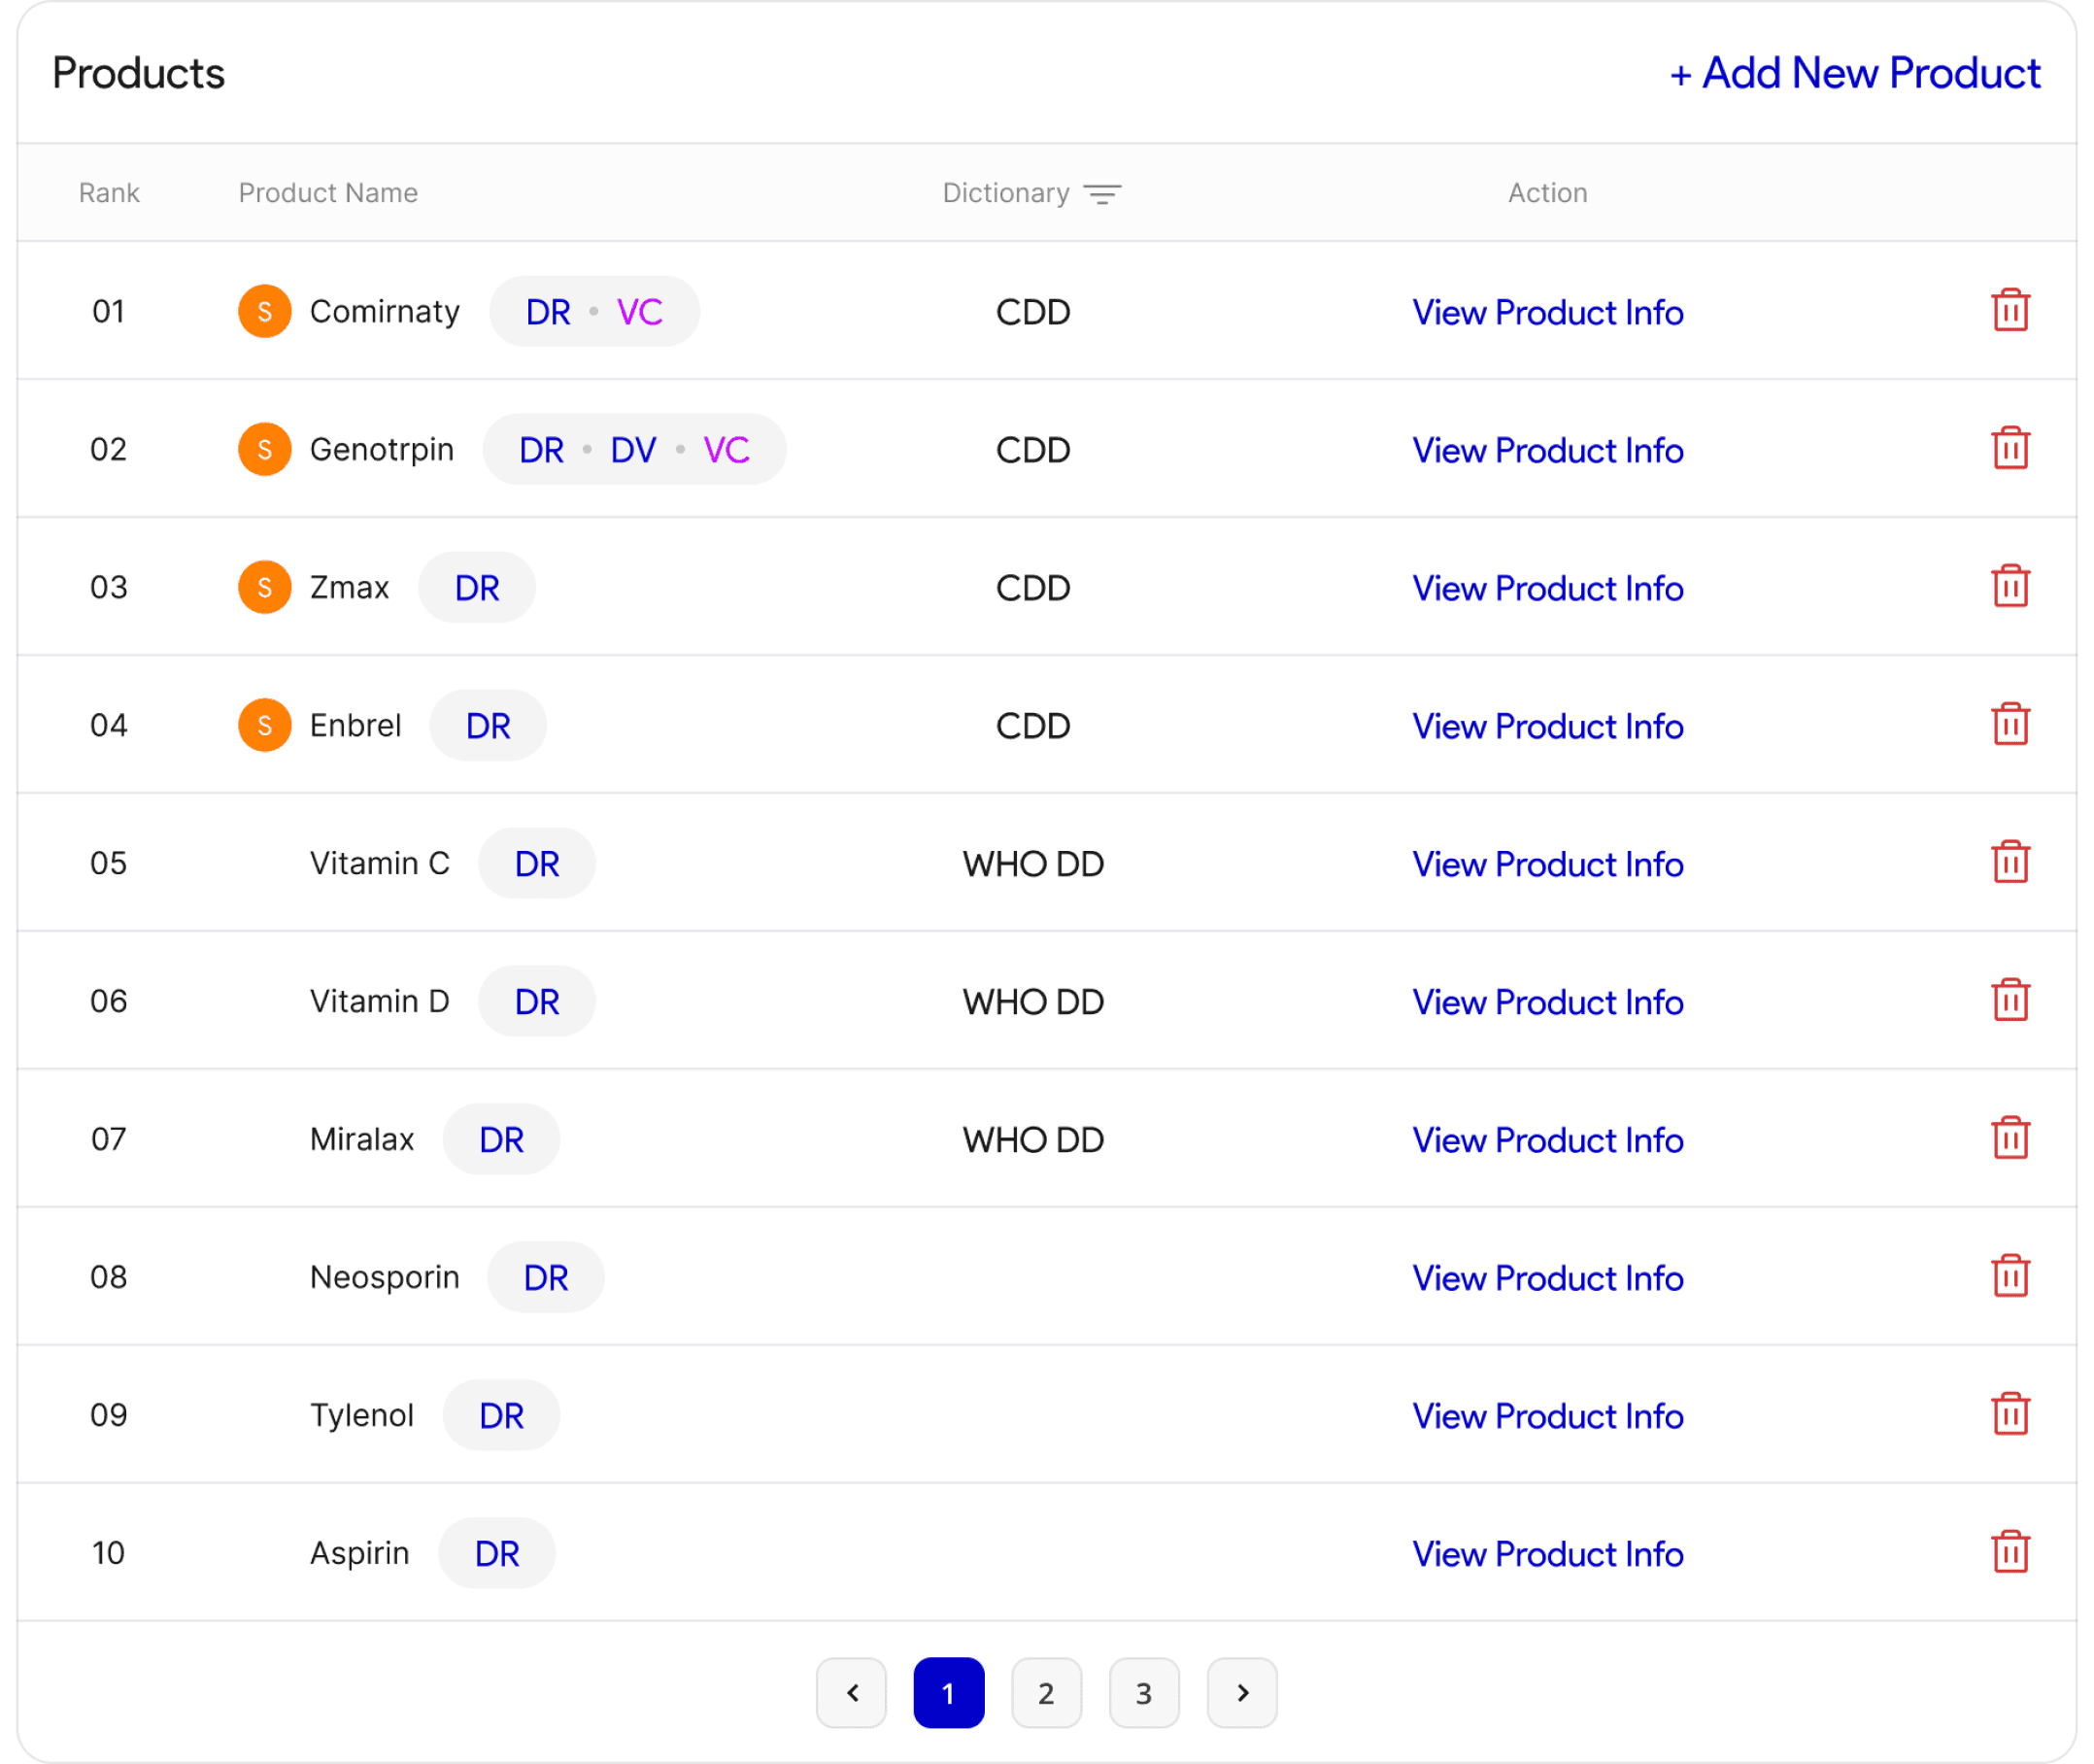Screen dimensions: 2094x1764
Task: Click the DR tag on Miralax
Action: click(x=501, y=1140)
